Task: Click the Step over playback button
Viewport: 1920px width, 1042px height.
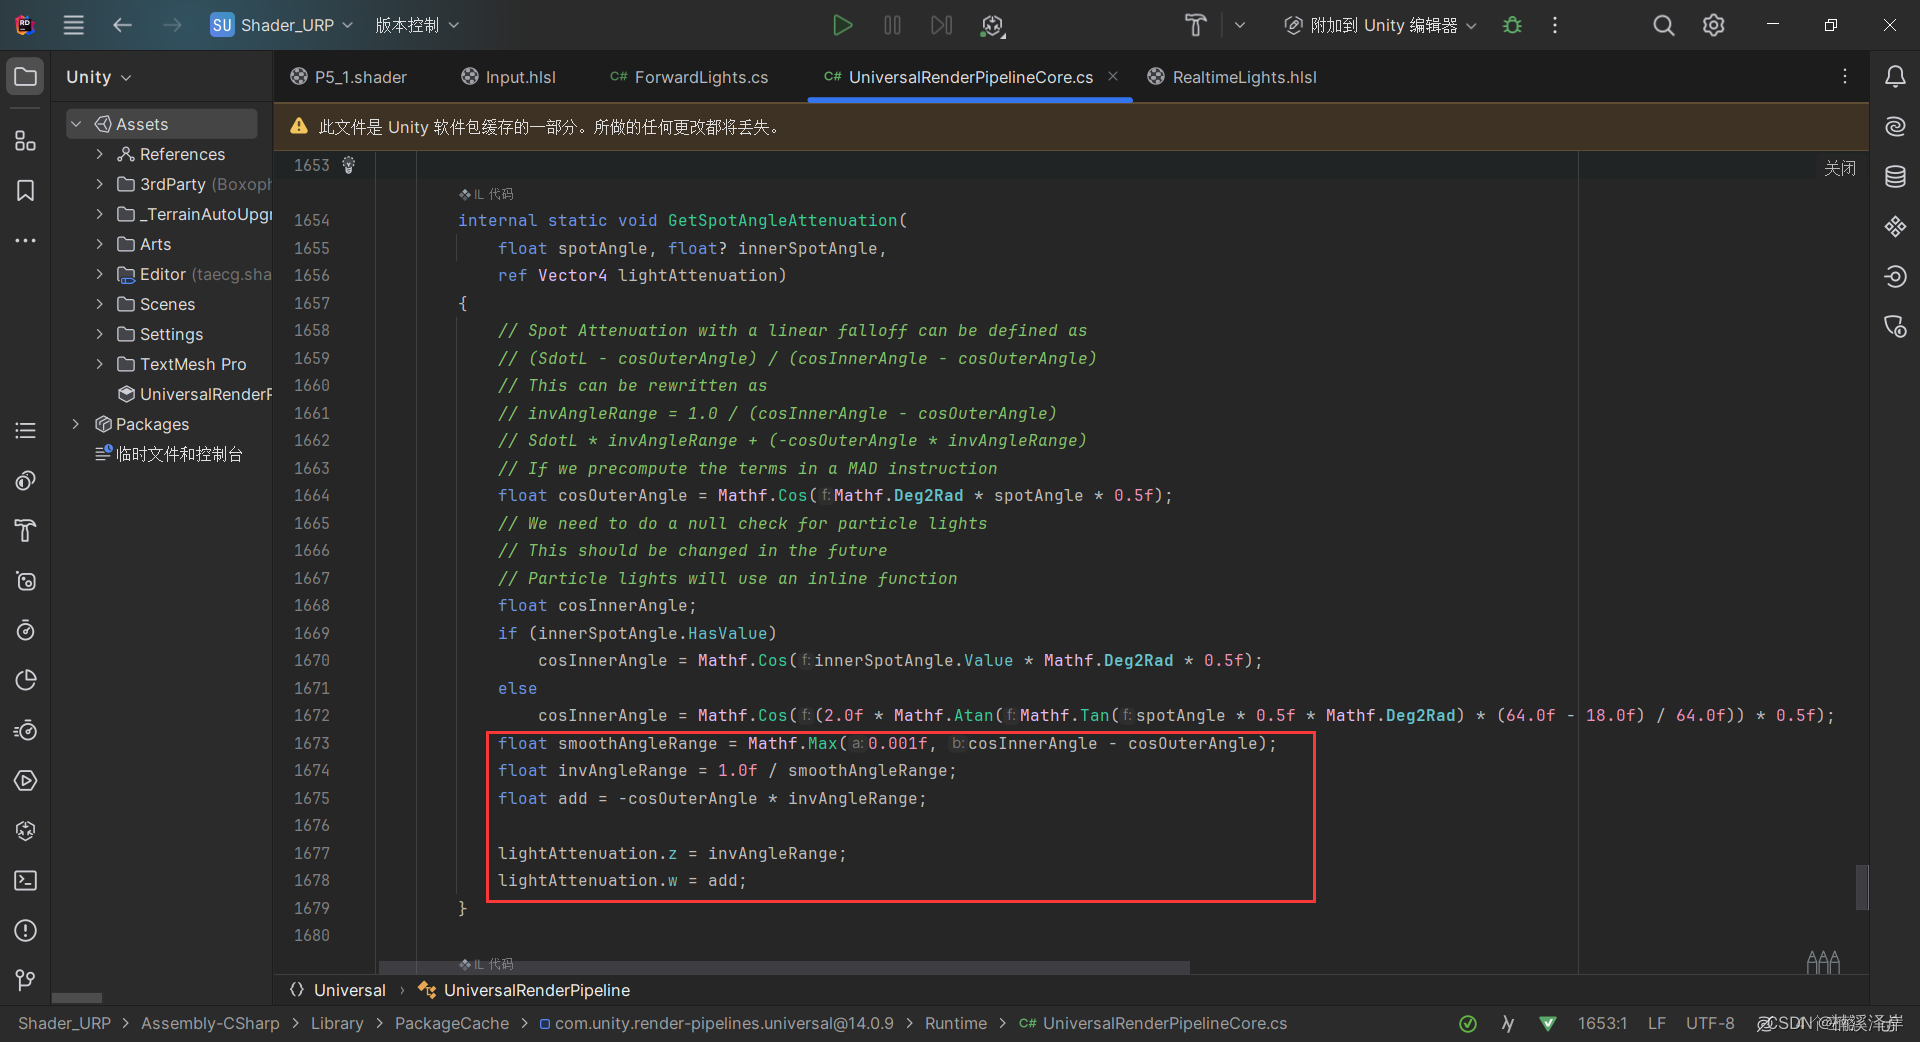Action: pyautogui.click(x=941, y=25)
